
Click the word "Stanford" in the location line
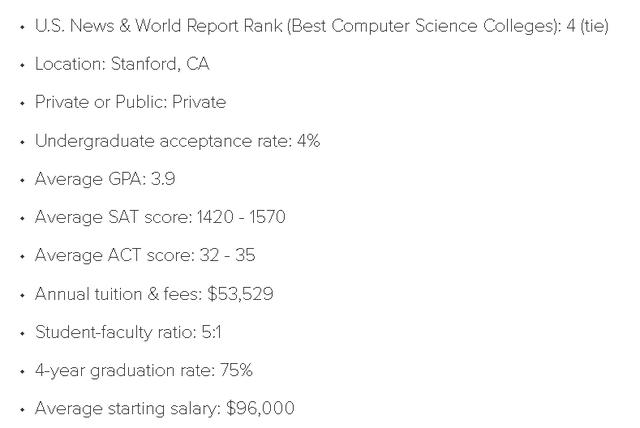[x=144, y=64]
